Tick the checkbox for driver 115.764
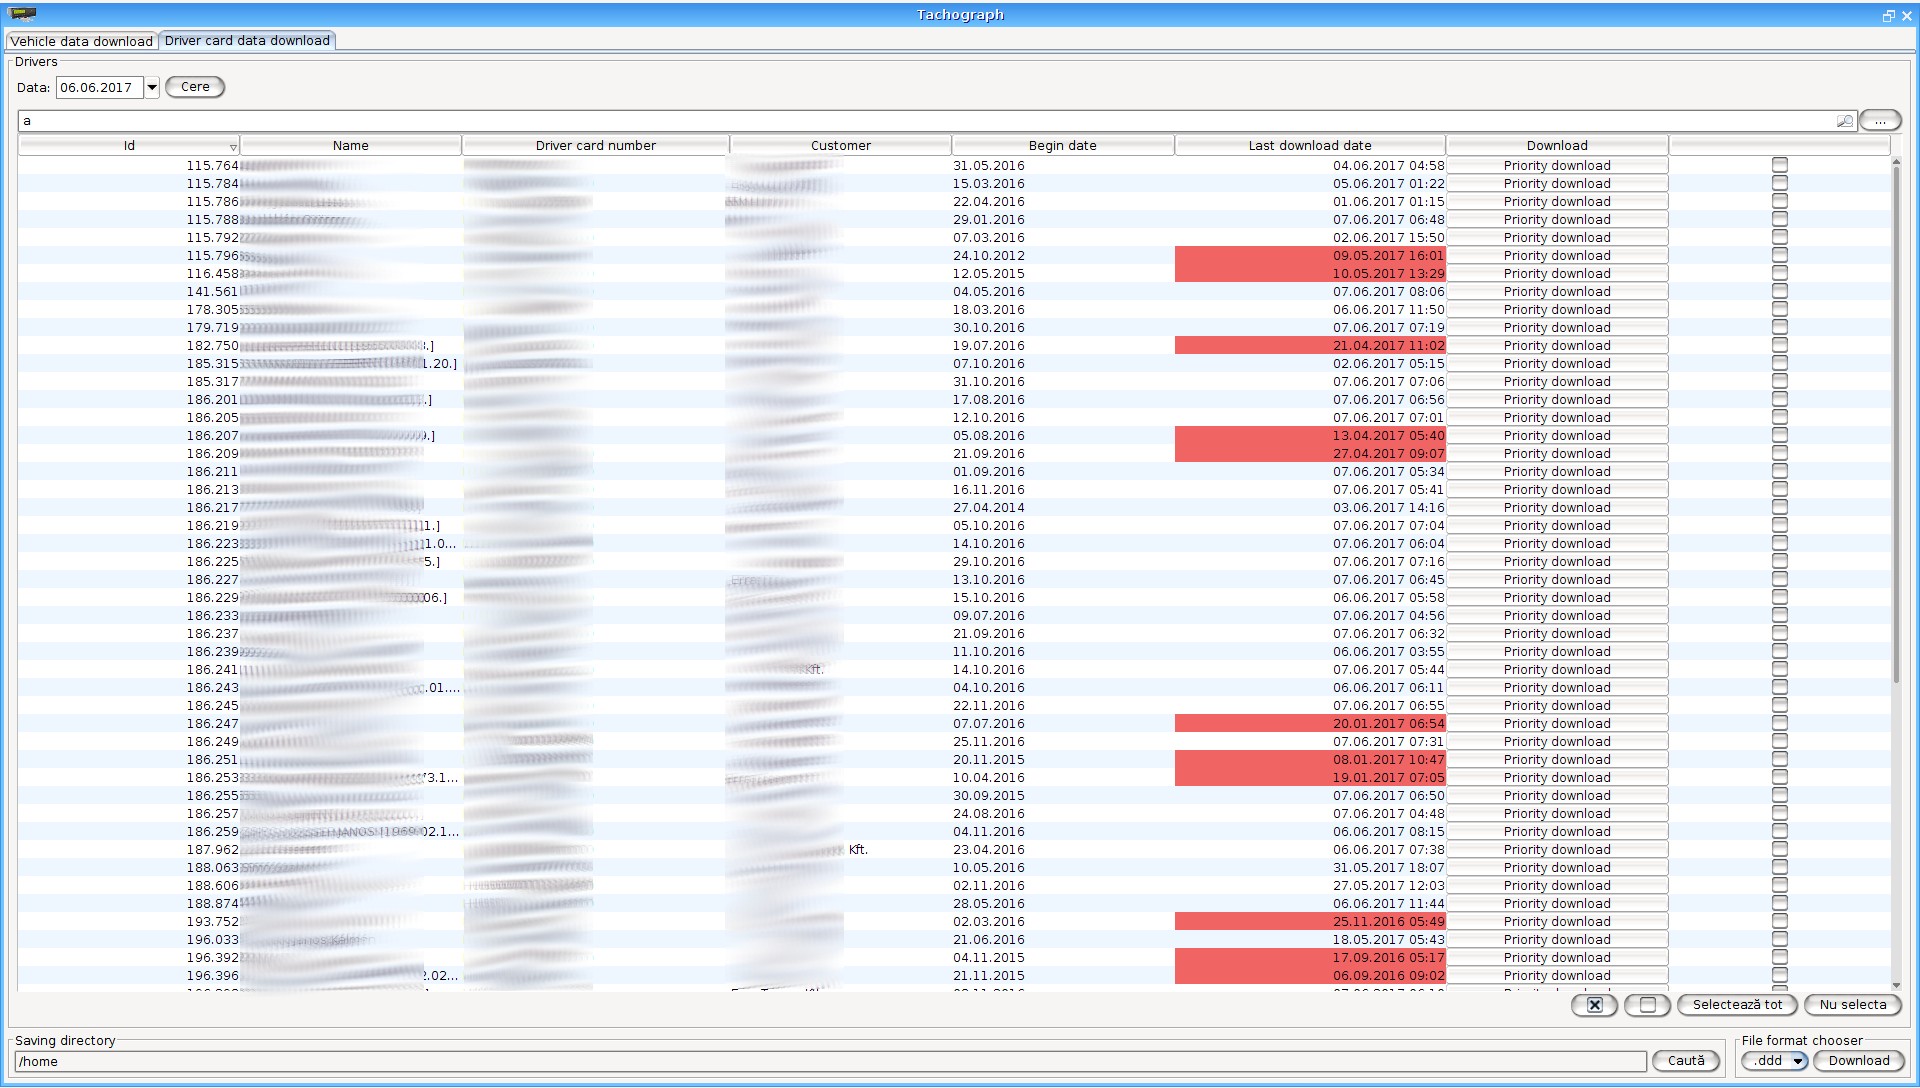The width and height of the screenshot is (1920, 1088). (1779, 165)
